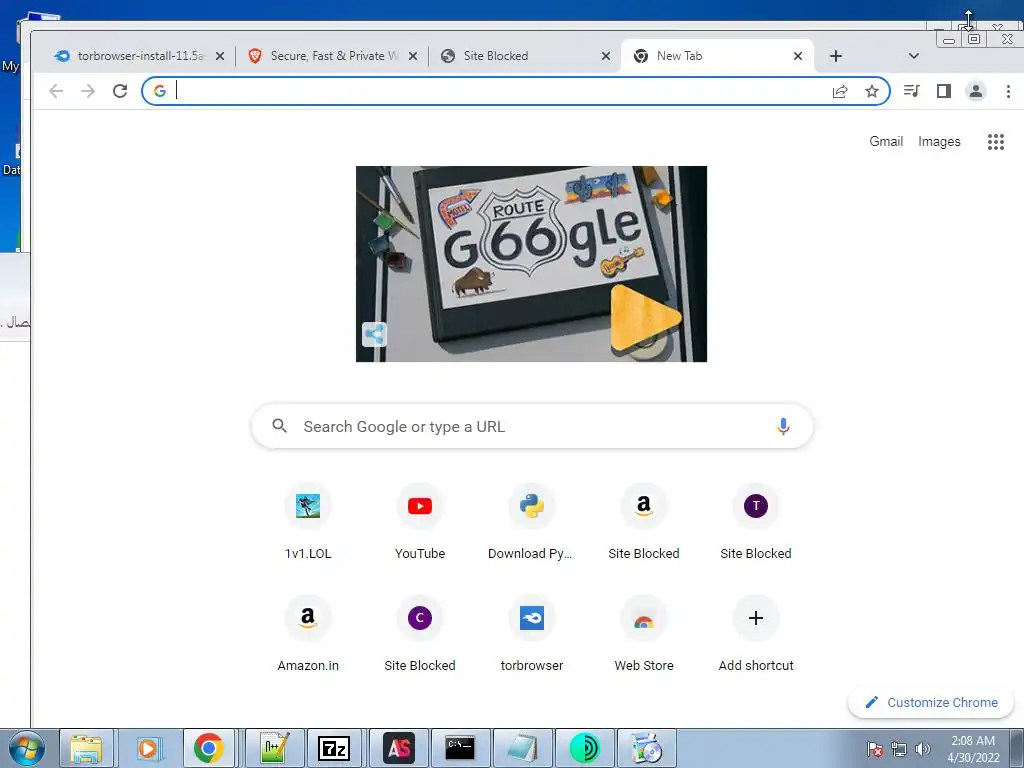Close the Secure, Fast & Private tab
Screen dimensions: 1024x768
click(413, 56)
